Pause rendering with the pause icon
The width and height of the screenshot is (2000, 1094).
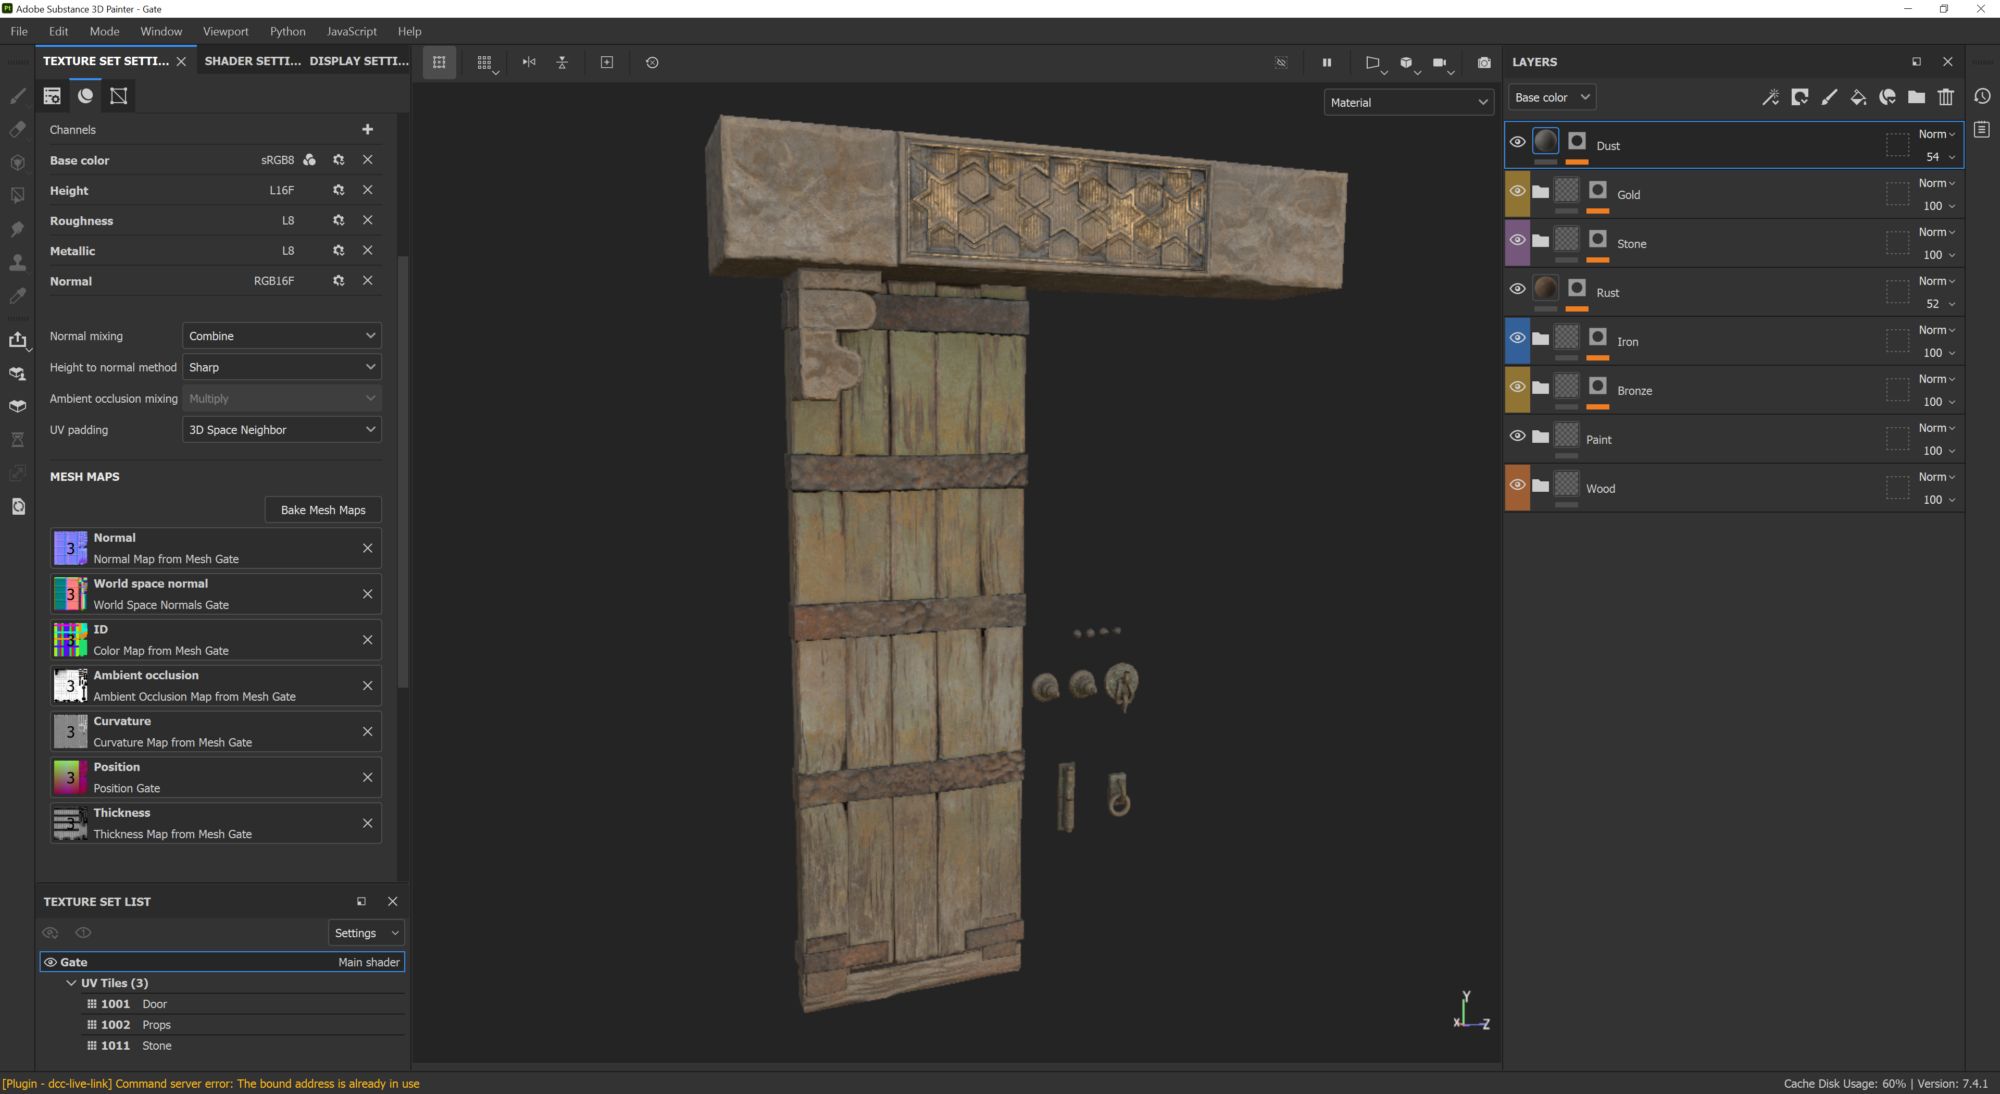pos(1327,62)
